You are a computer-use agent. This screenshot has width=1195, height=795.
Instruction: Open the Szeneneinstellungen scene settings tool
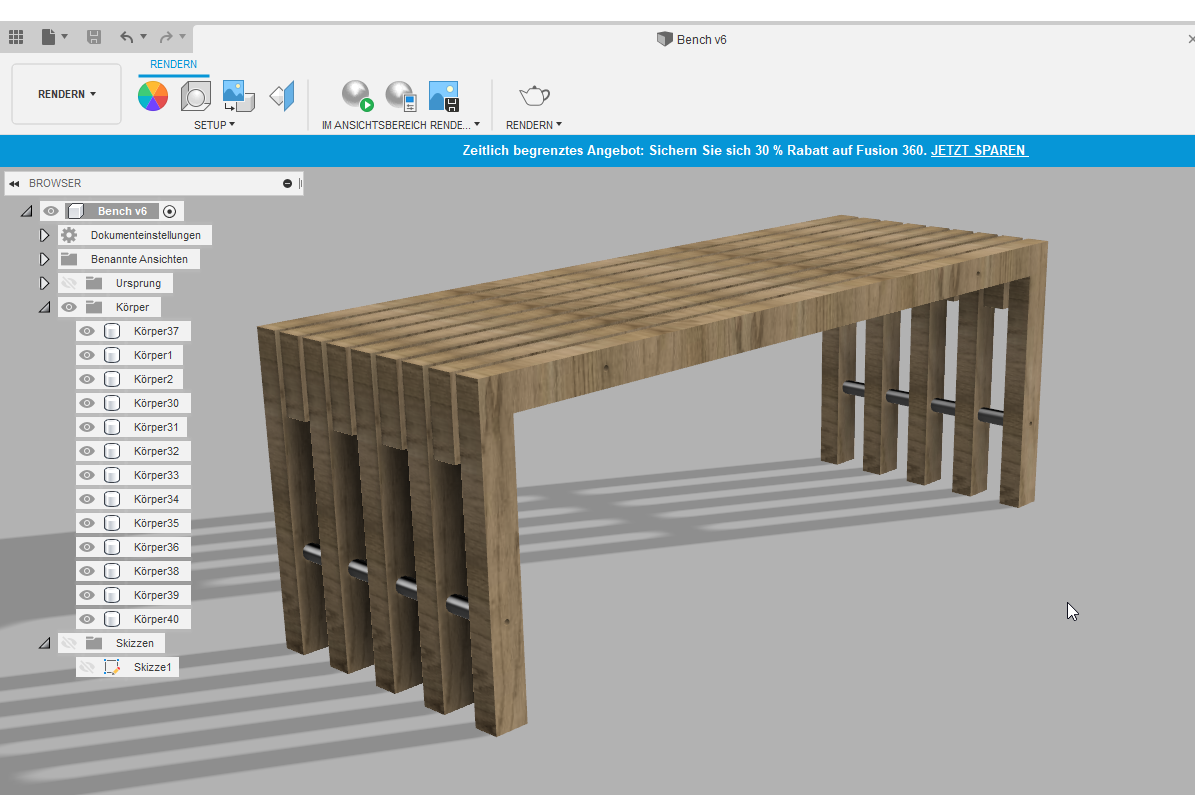coord(195,96)
